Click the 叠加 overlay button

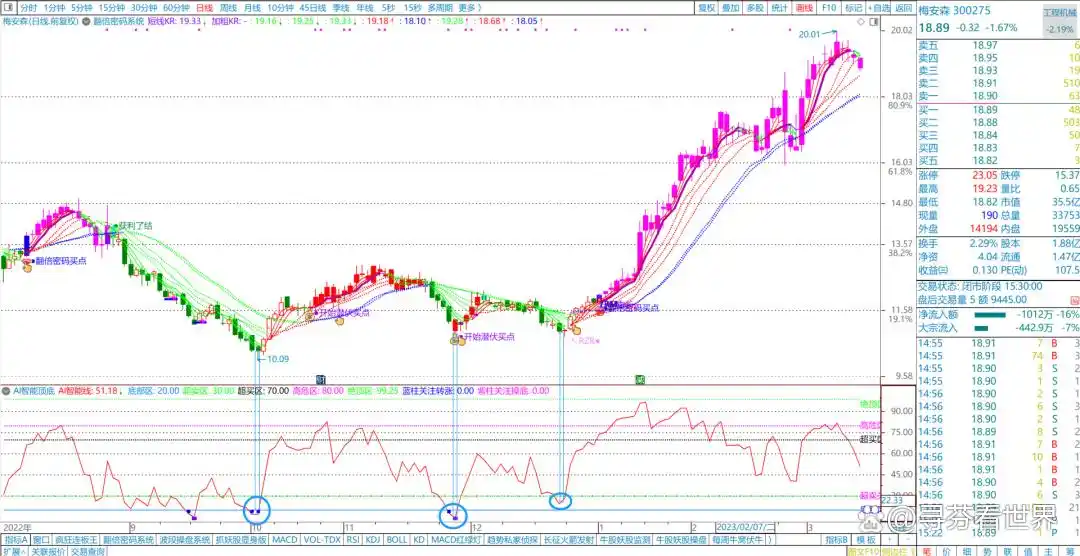pyautogui.click(x=731, y=8)
